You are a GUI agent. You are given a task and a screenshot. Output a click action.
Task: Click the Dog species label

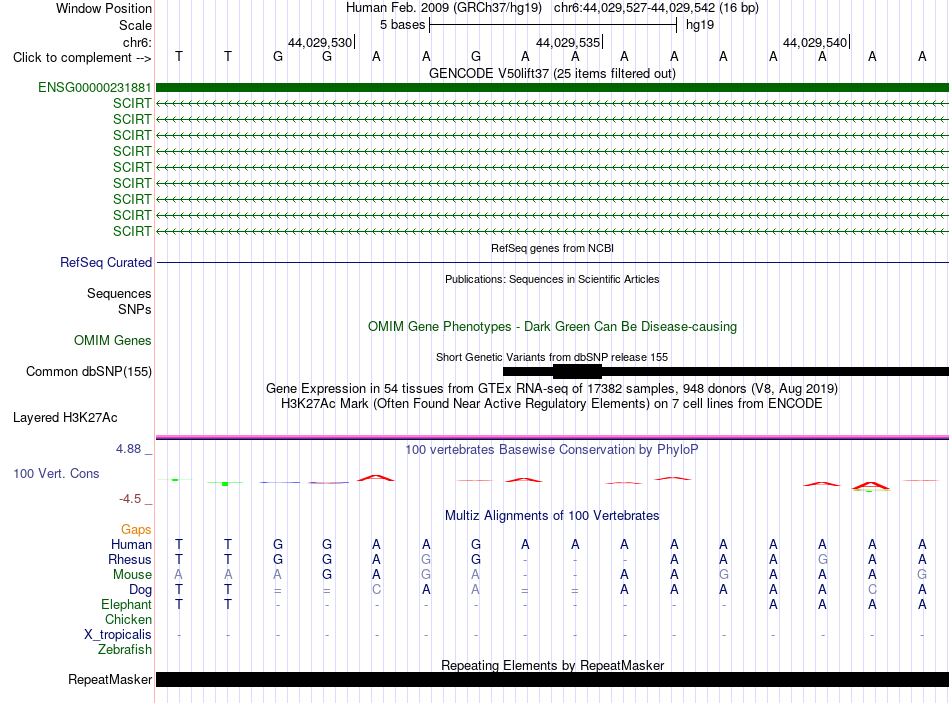click(x=141, y=590)
